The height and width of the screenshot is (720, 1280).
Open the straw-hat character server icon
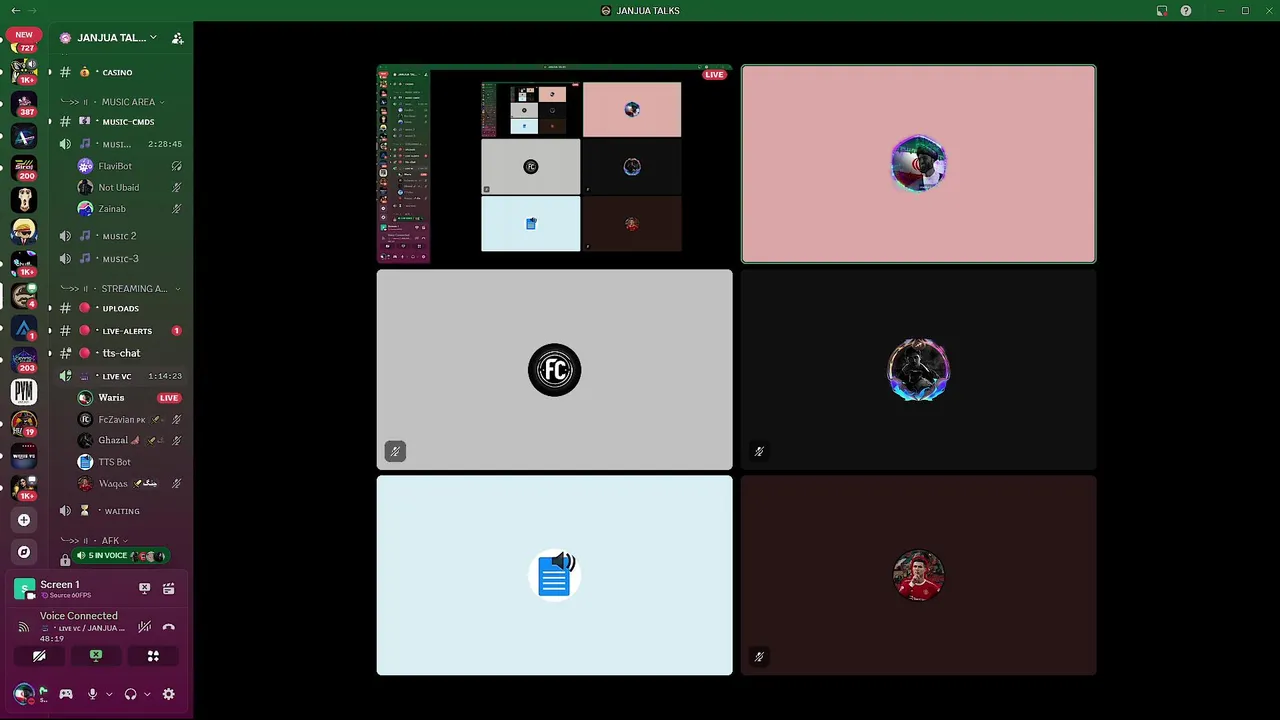click(24, 232)
